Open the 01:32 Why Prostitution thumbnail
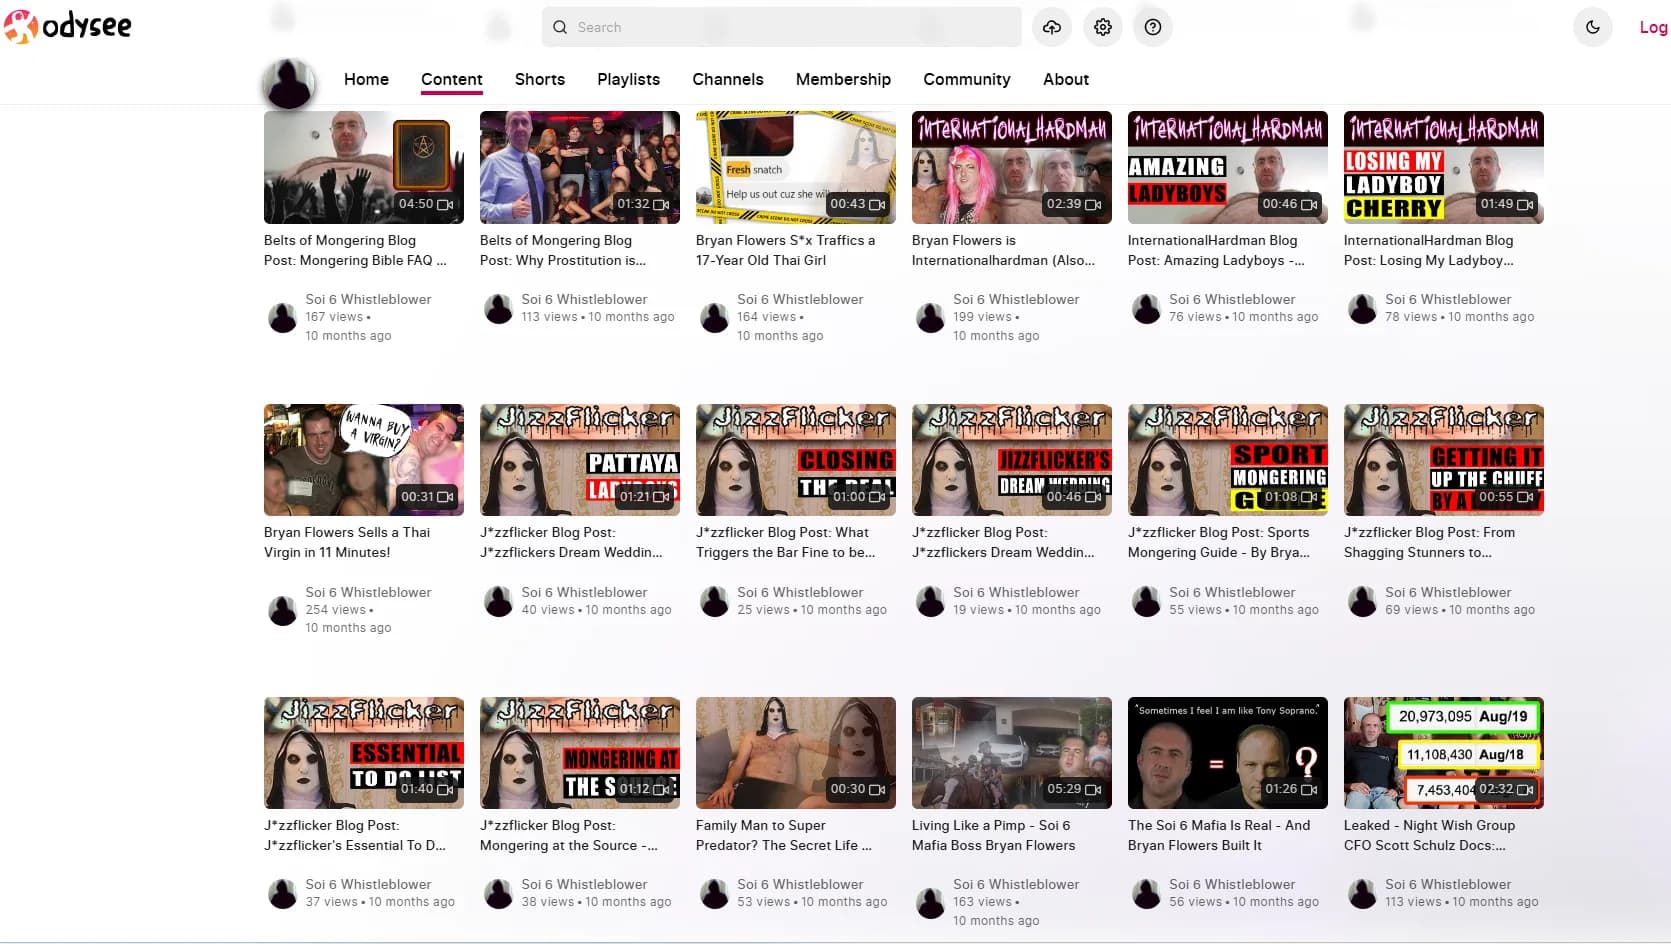The height and width of the screenshot is (944, 1671). click(580, 167)
